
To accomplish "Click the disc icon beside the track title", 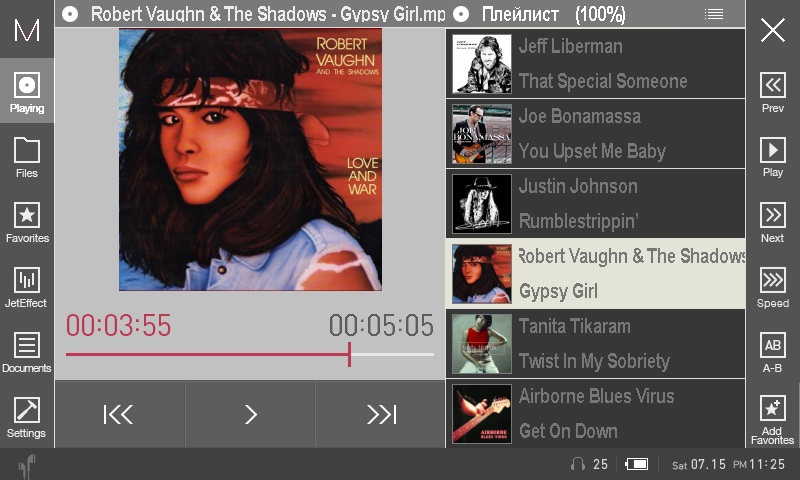I will (70, 14).
